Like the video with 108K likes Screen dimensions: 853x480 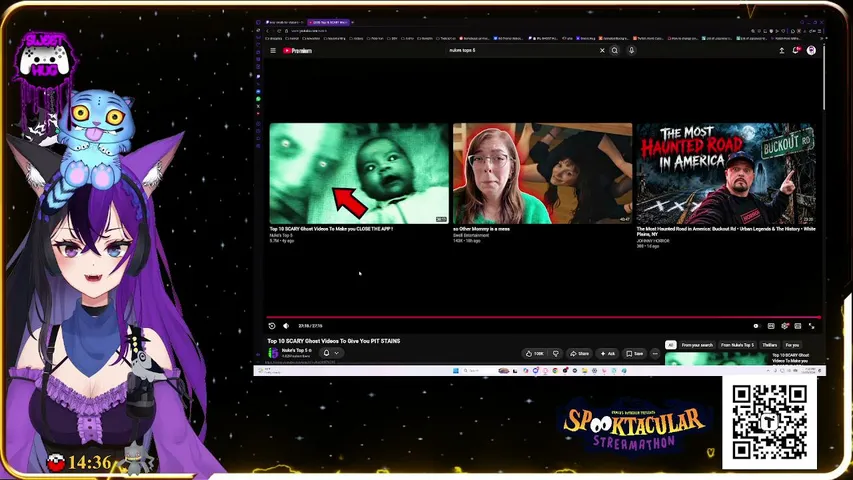point(534,354)
